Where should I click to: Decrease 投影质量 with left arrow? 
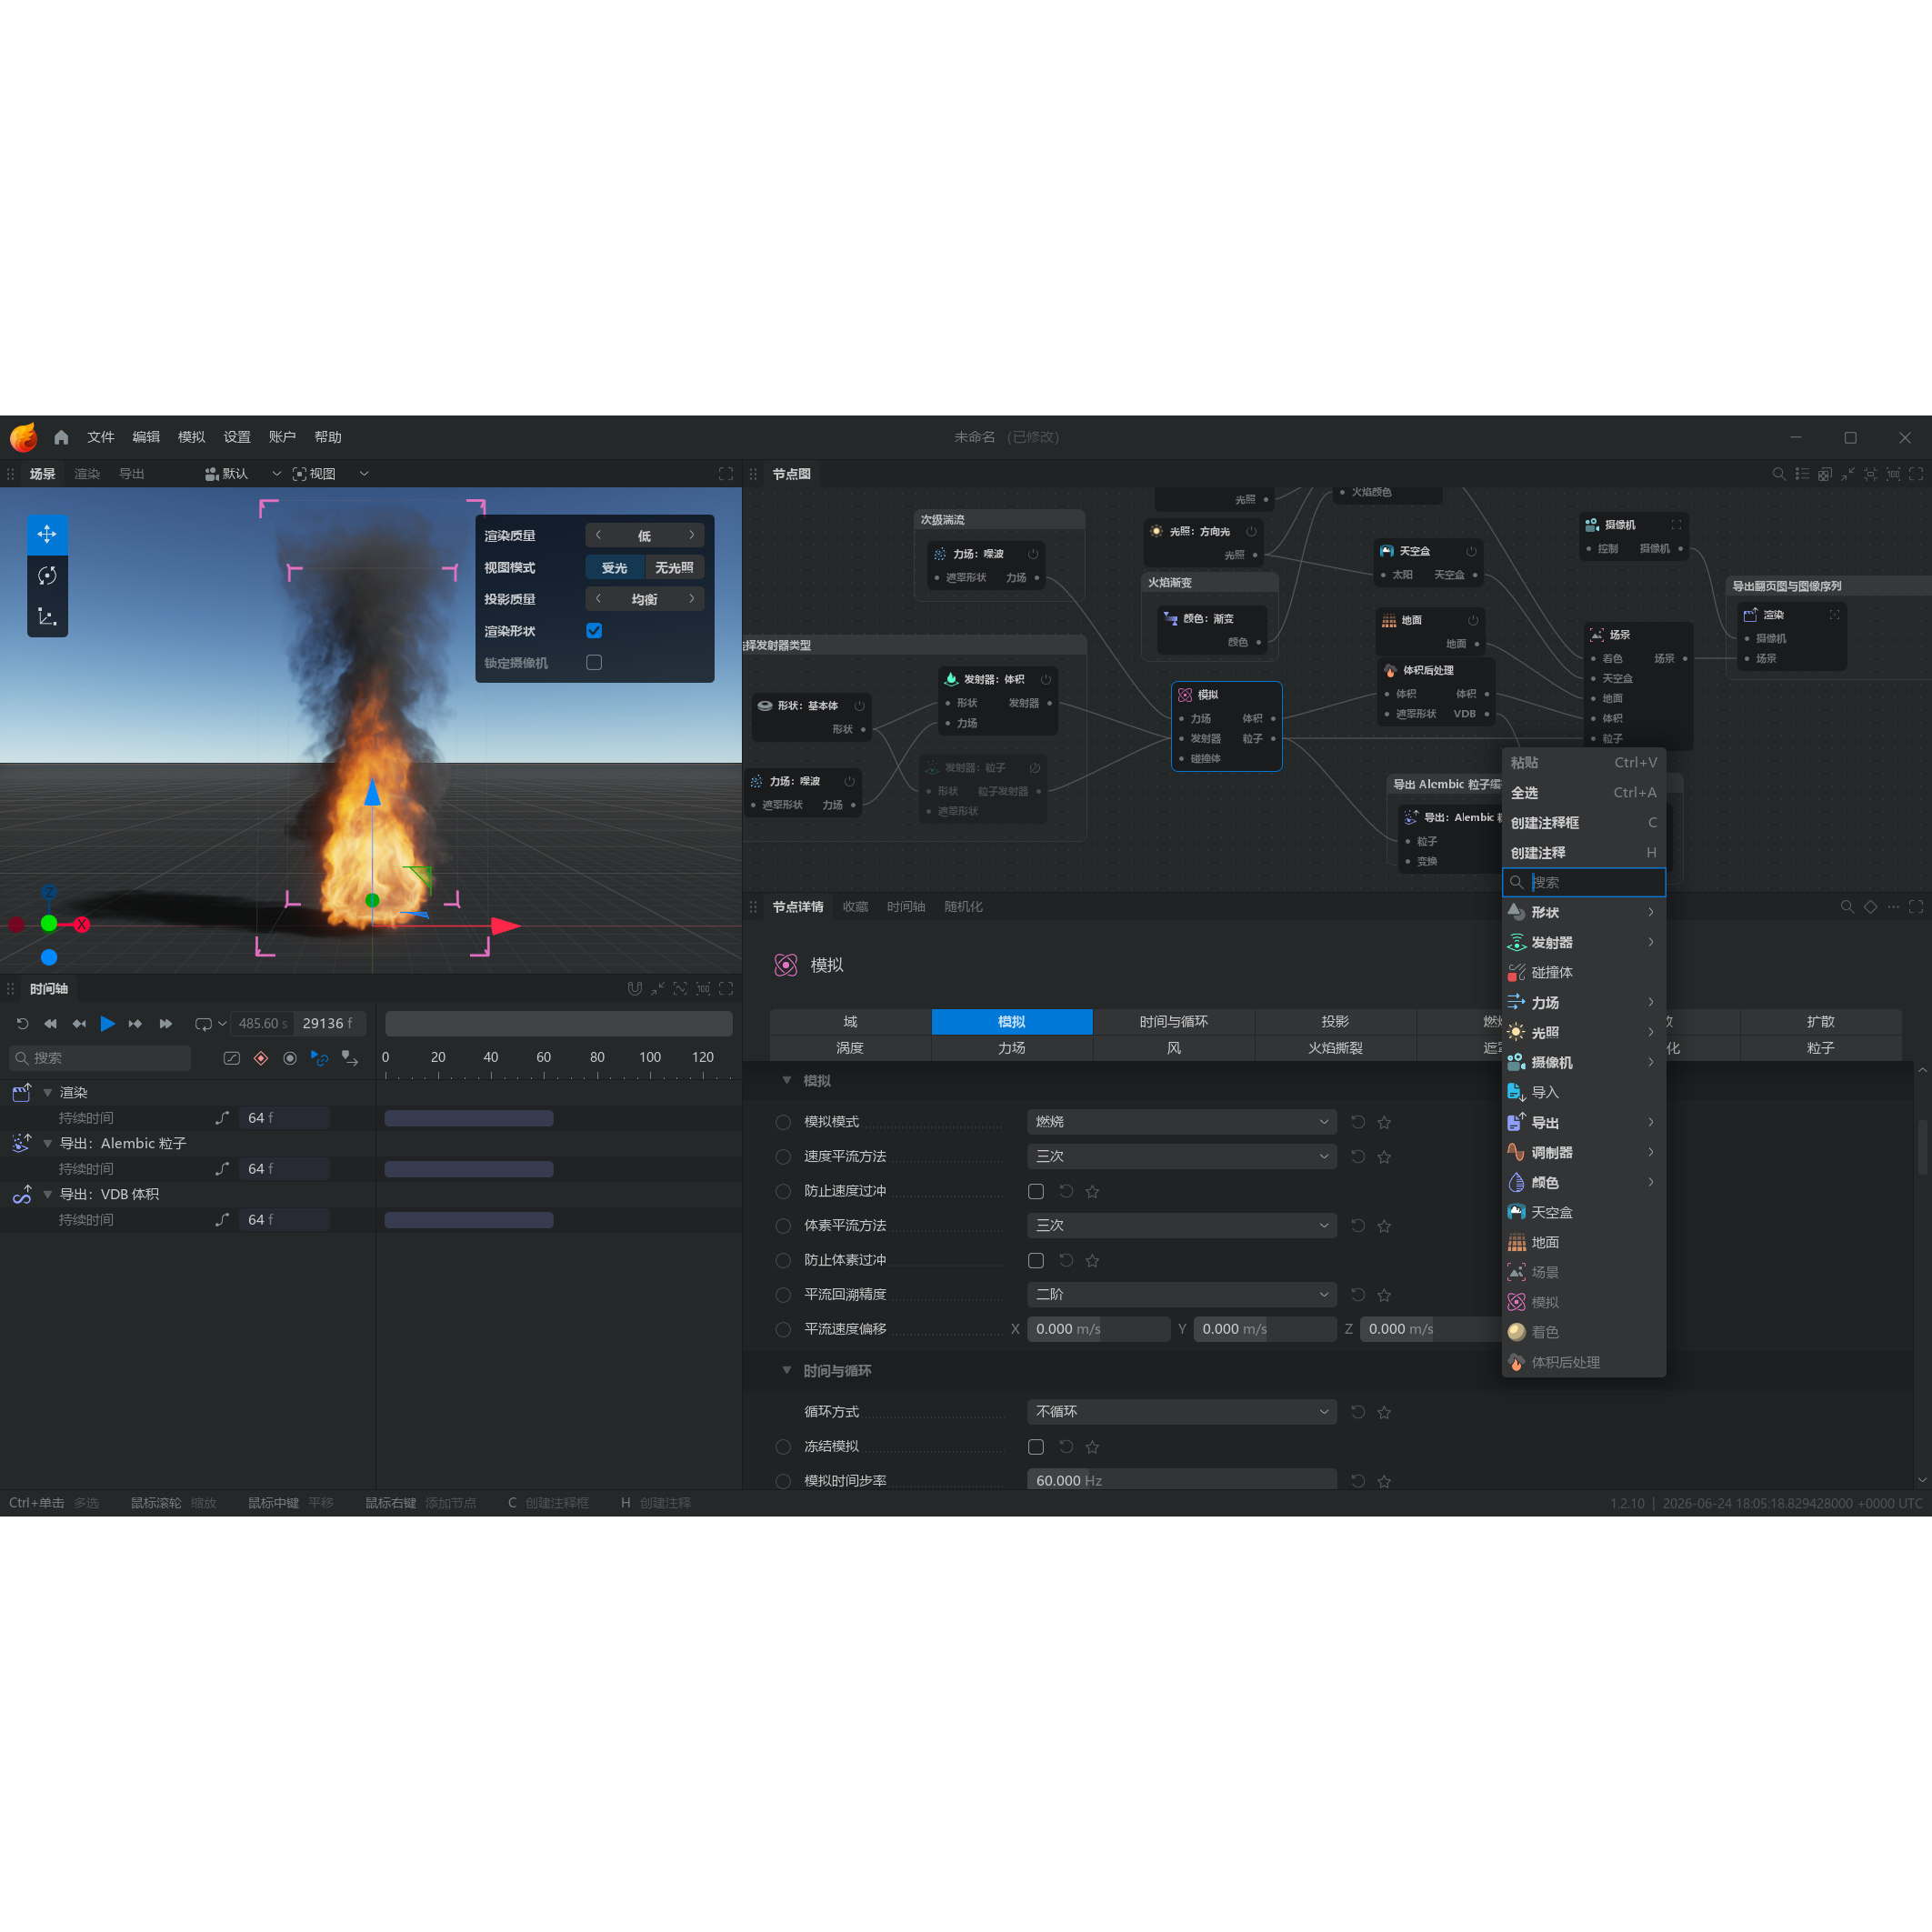598,599
